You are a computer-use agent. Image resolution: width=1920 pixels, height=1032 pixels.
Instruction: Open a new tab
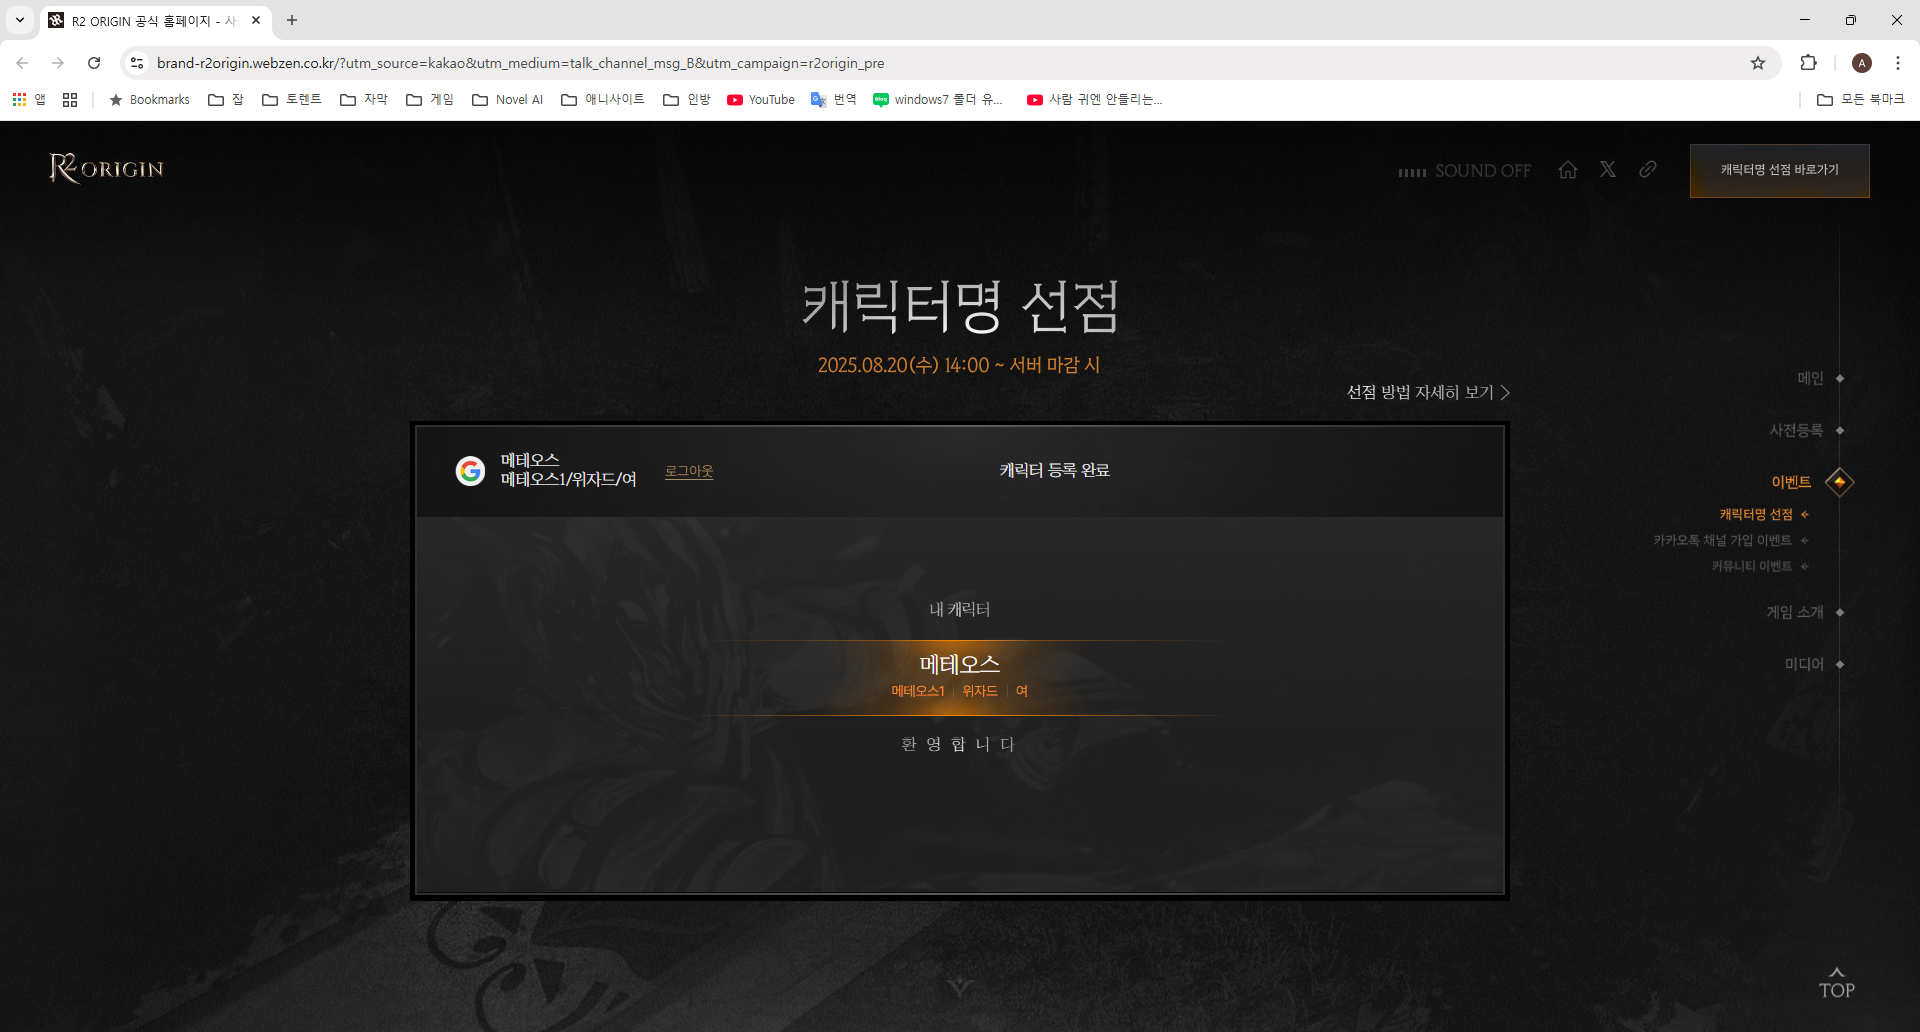292,20
